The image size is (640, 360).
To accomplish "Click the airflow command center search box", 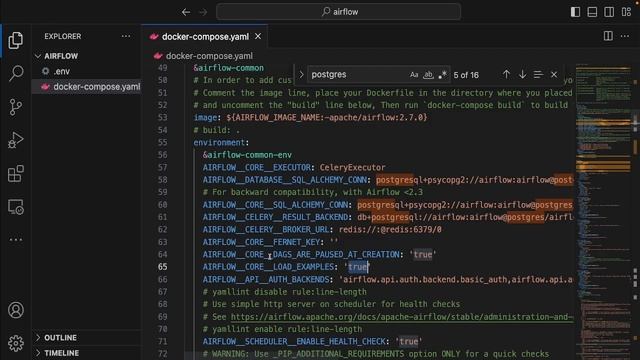I will (x=339, y=12).
